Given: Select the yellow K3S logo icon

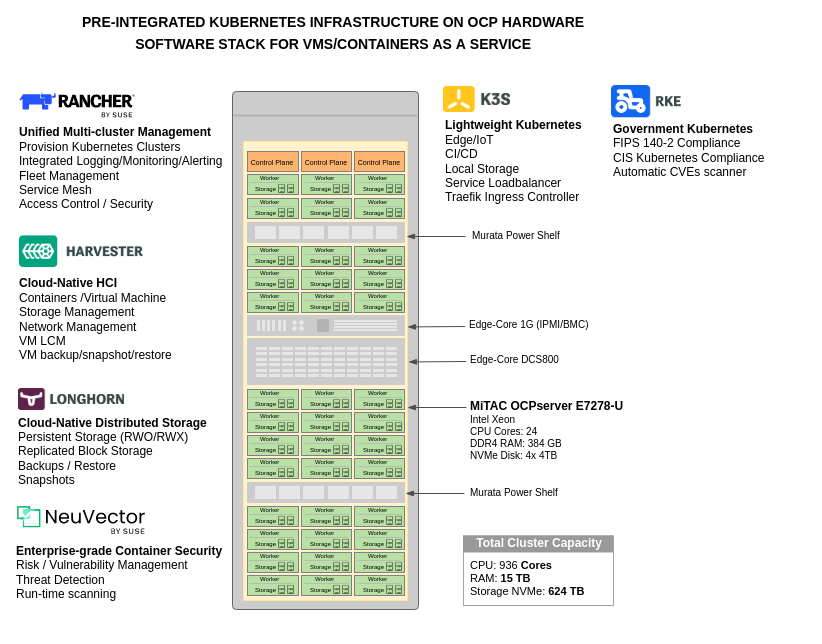Looking at the screenshot, I should pos(458,99).
